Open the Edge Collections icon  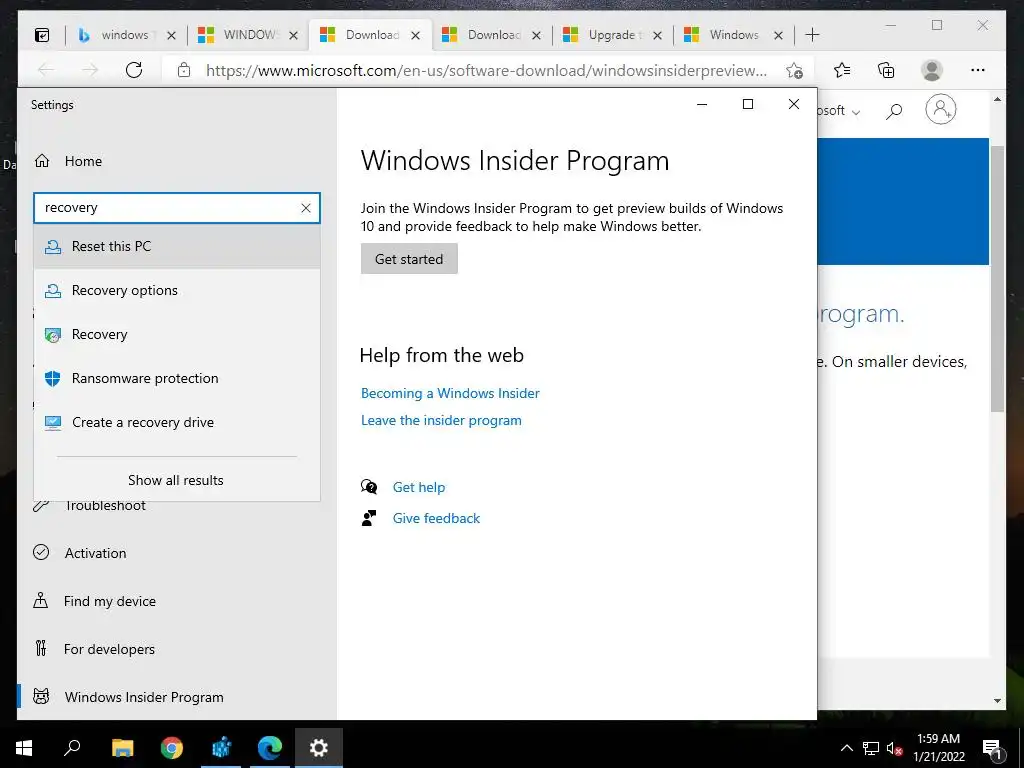point(886,70)
